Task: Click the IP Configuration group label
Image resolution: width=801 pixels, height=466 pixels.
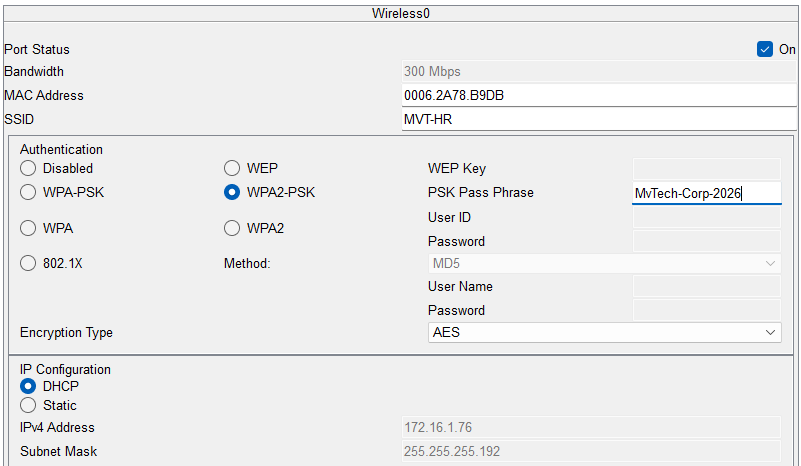Action: [x=65, y=369]
